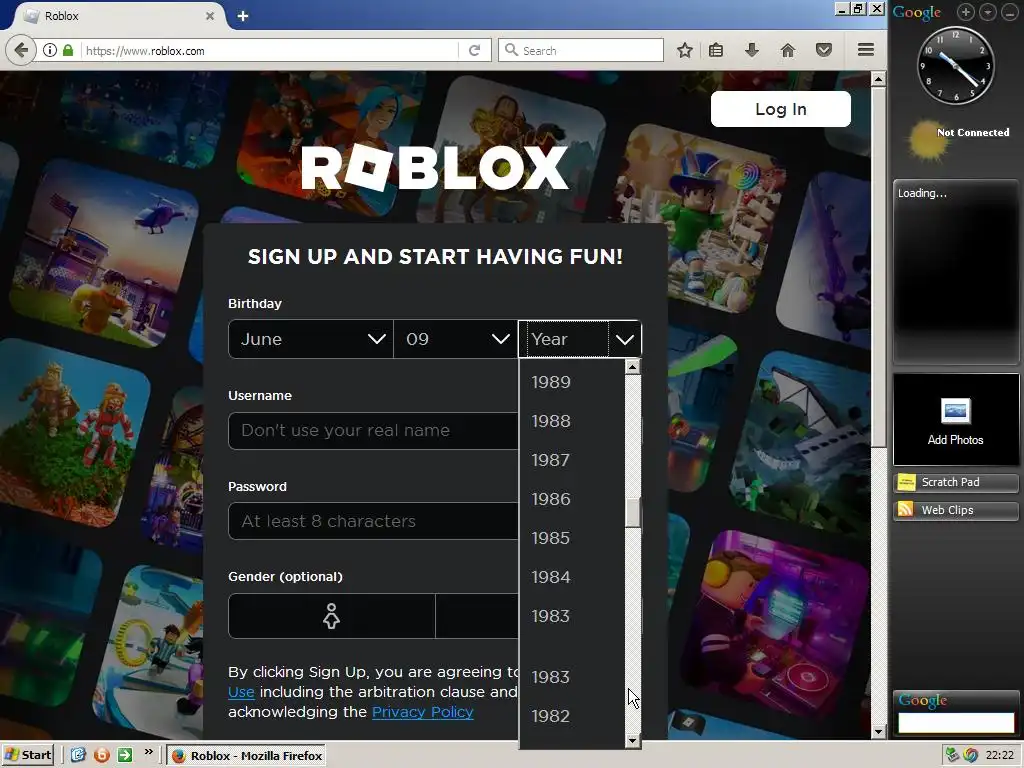Screen dimensions: 1024x768
Task: Click the Not Connected weather sun icon
Action: [927, 139]
